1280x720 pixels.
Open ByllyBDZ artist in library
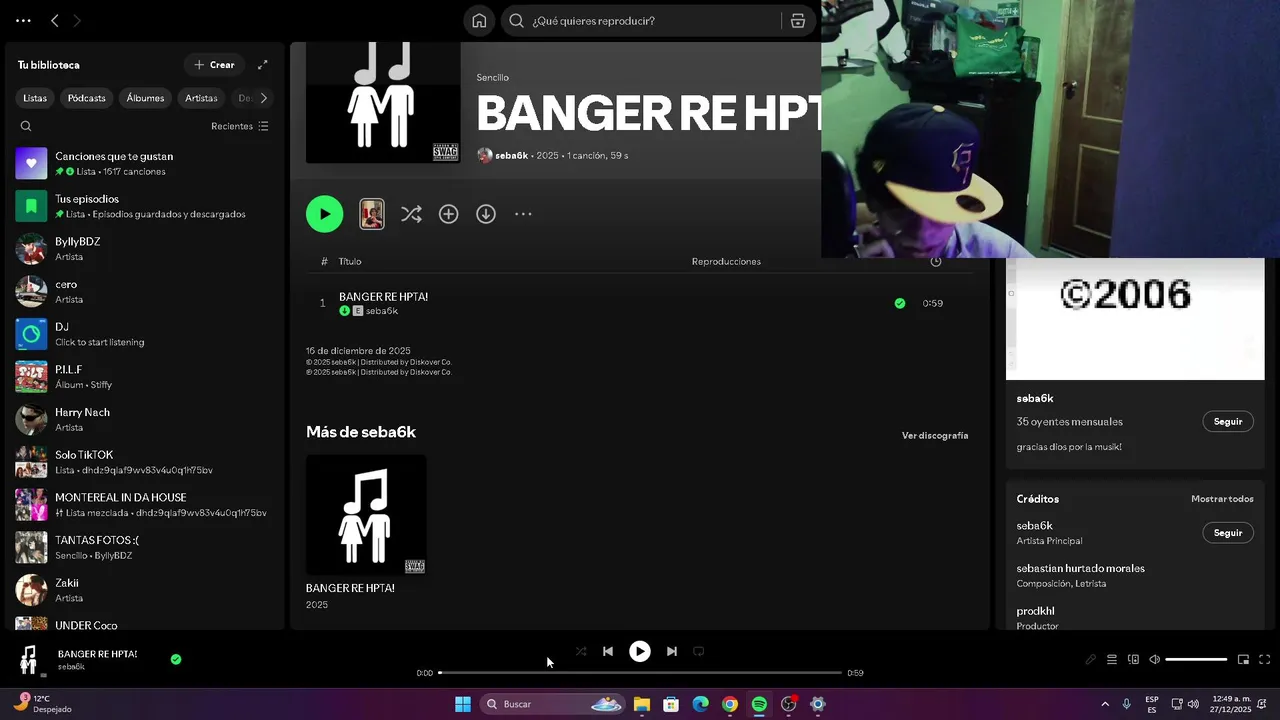coord(143,249)
